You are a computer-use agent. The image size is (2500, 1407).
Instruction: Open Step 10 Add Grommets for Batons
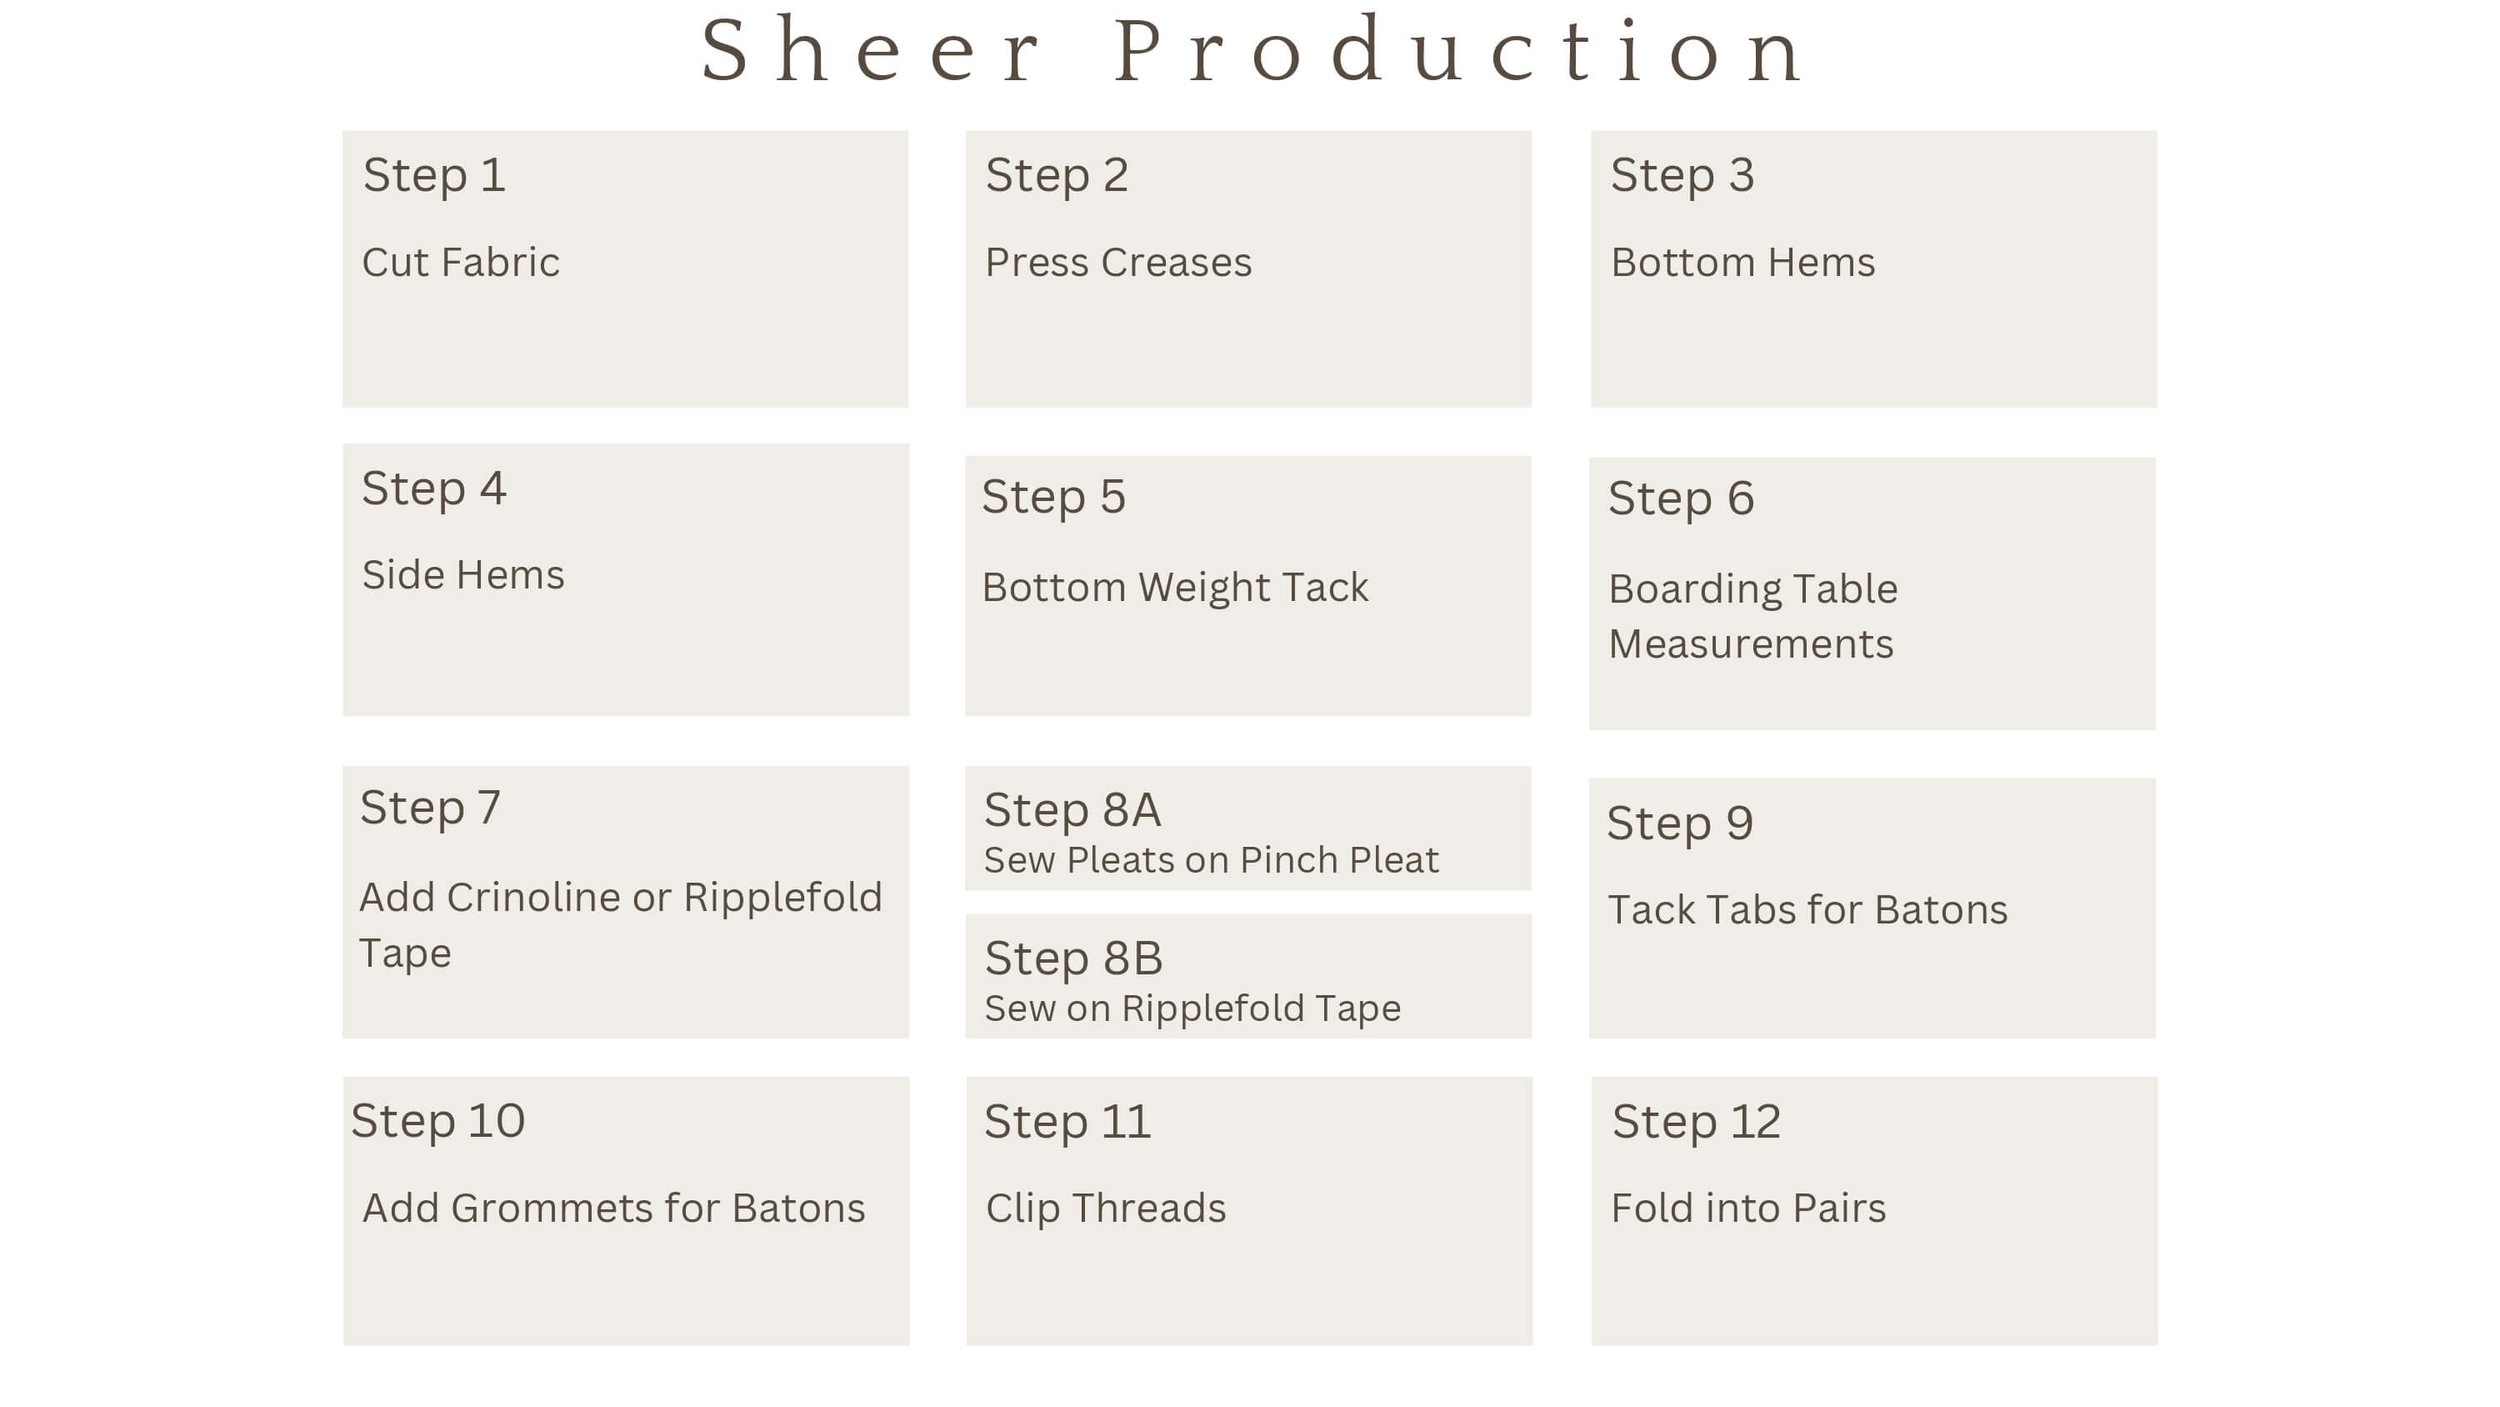(x=626, y=1211)
